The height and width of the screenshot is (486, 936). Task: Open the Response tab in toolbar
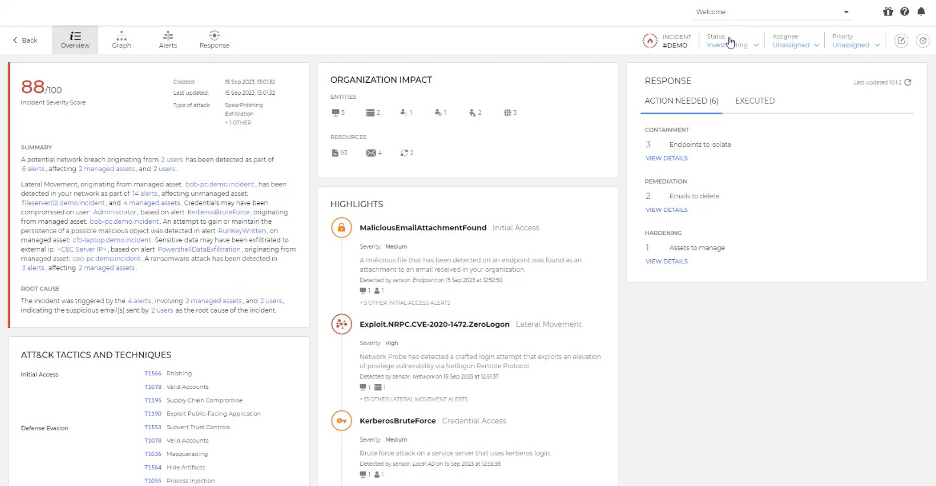[x=214, y=39]
